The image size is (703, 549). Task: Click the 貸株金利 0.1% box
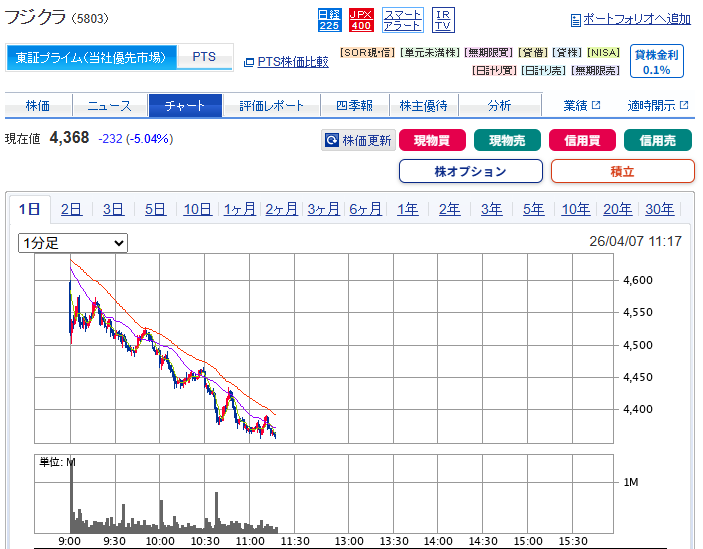point(656,61)
